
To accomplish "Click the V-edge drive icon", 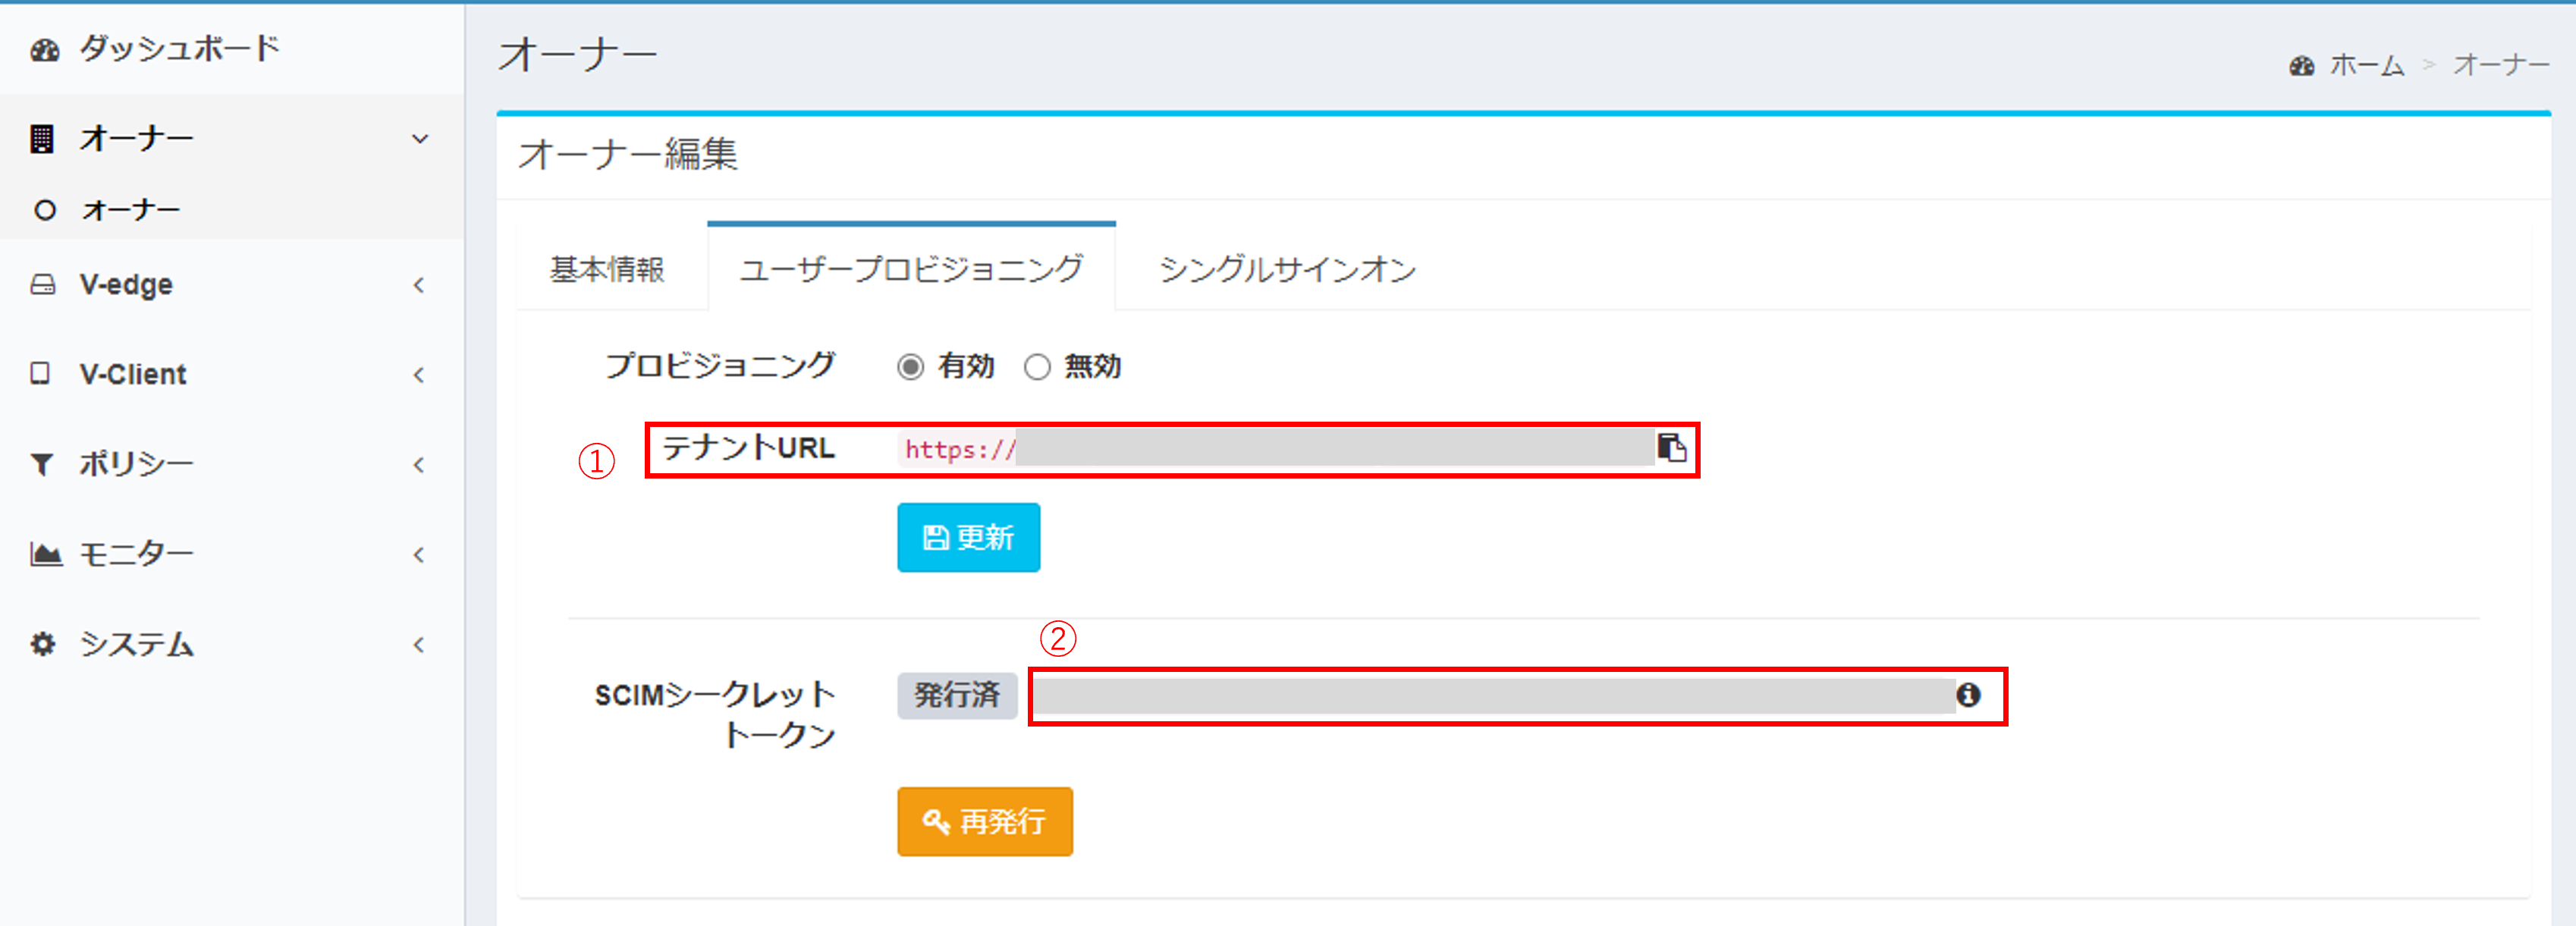I will pyautogui.click(x=43, y=285).
